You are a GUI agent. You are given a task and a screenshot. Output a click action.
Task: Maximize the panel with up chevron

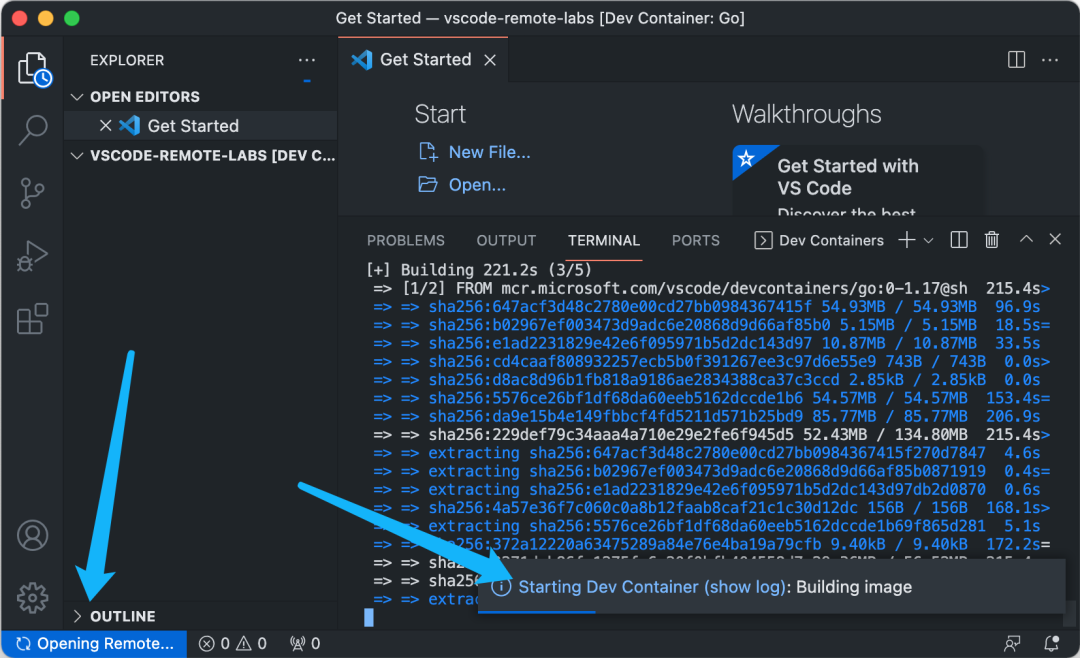click(x=1026, y=239)
